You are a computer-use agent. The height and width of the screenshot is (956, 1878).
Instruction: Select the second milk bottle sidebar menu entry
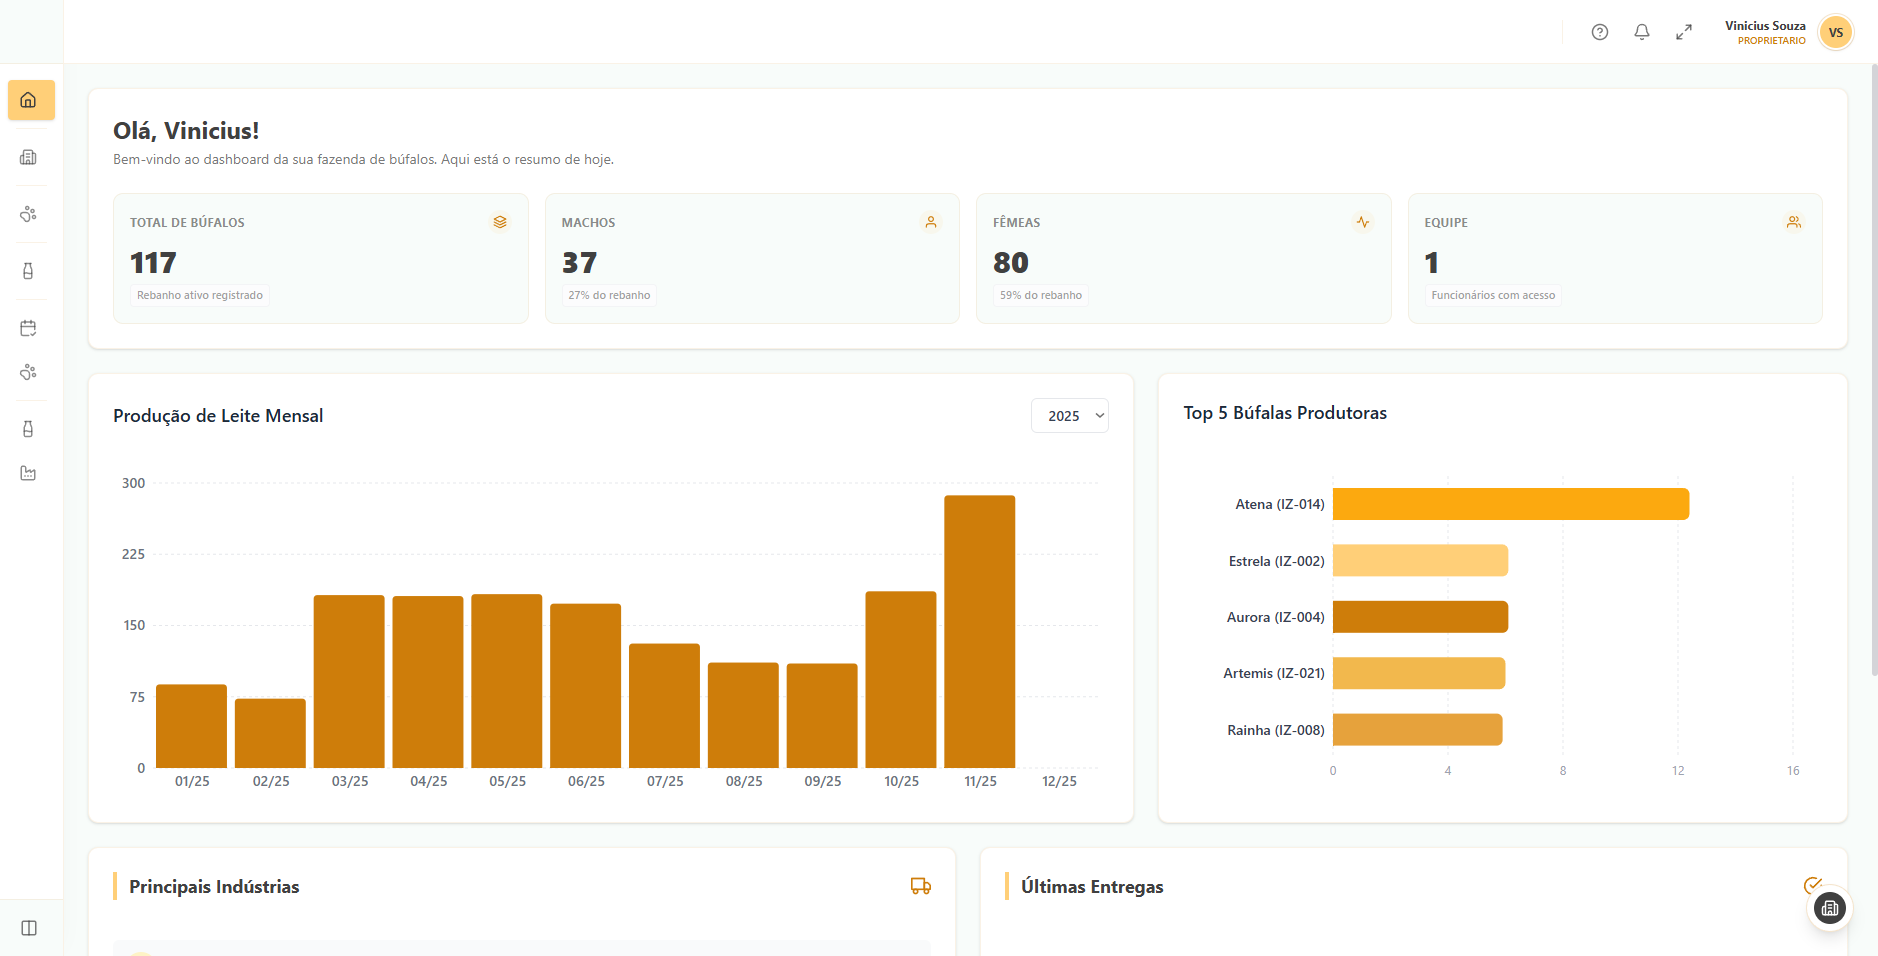pos(29,428)
